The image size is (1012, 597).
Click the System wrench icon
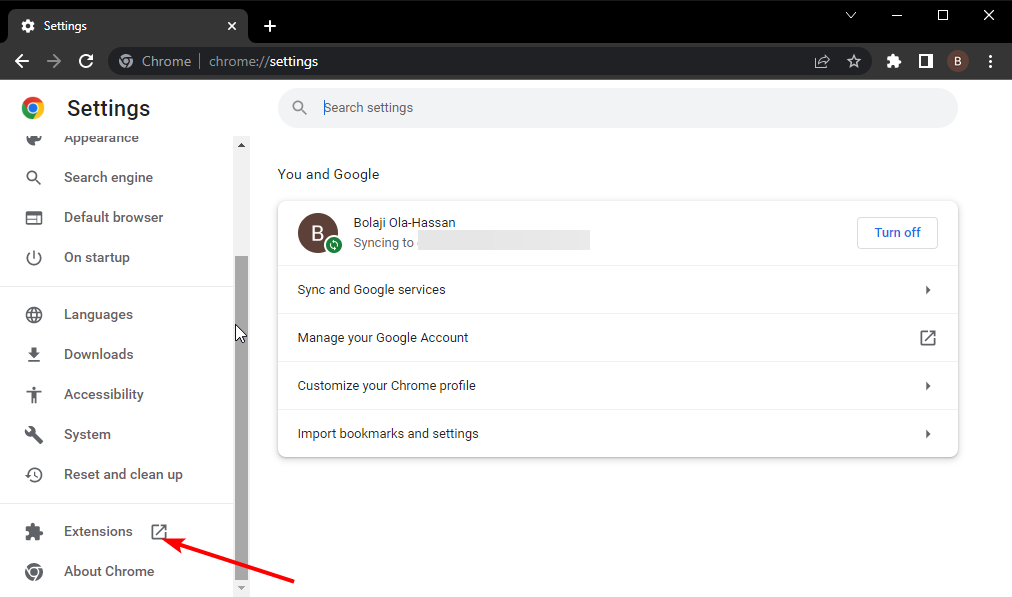click(x=34, y=435)
